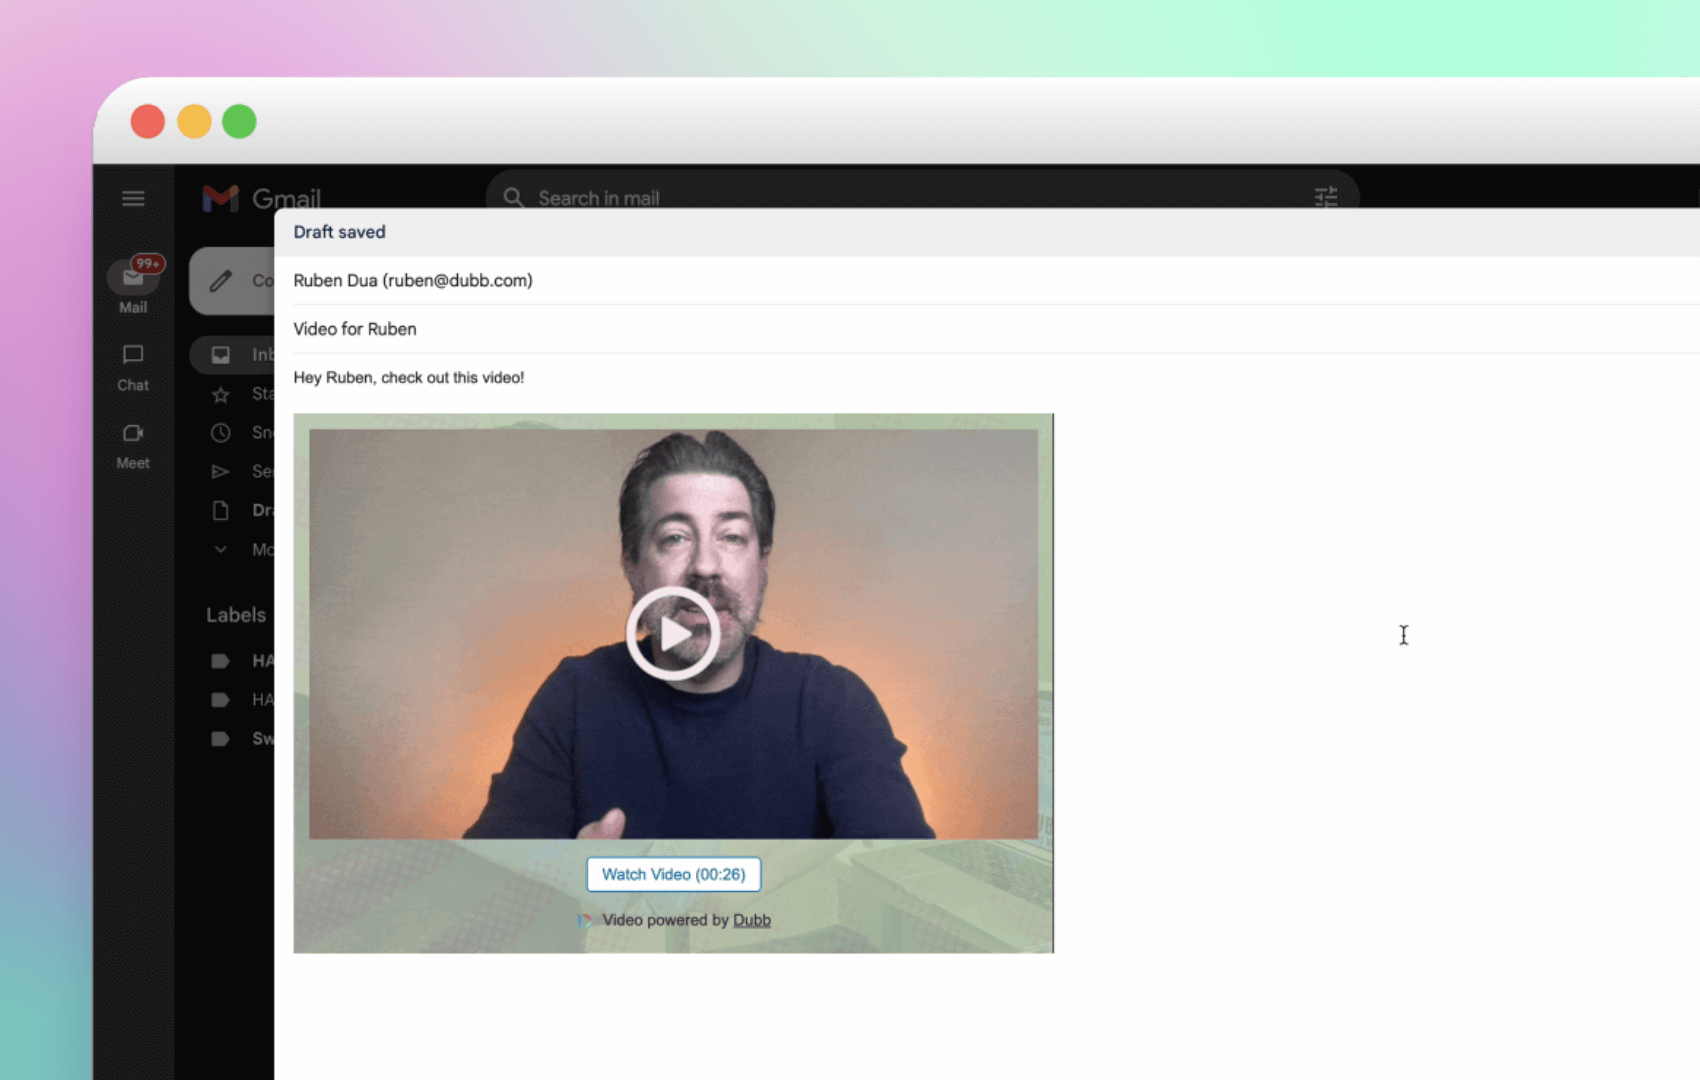Open the Snoozed folder clock icon
Screen dimensions: 1700x1080
pos(221,433)
